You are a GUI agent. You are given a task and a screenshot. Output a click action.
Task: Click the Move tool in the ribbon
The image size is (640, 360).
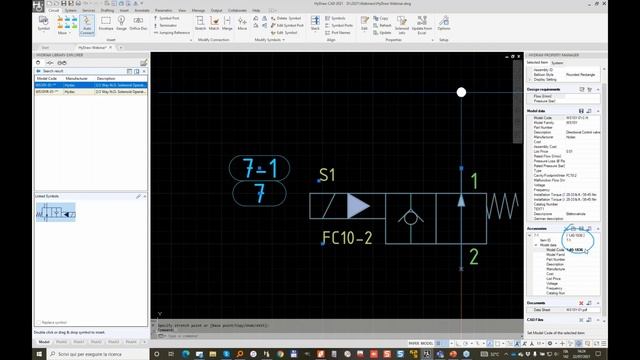coord(242,23)
